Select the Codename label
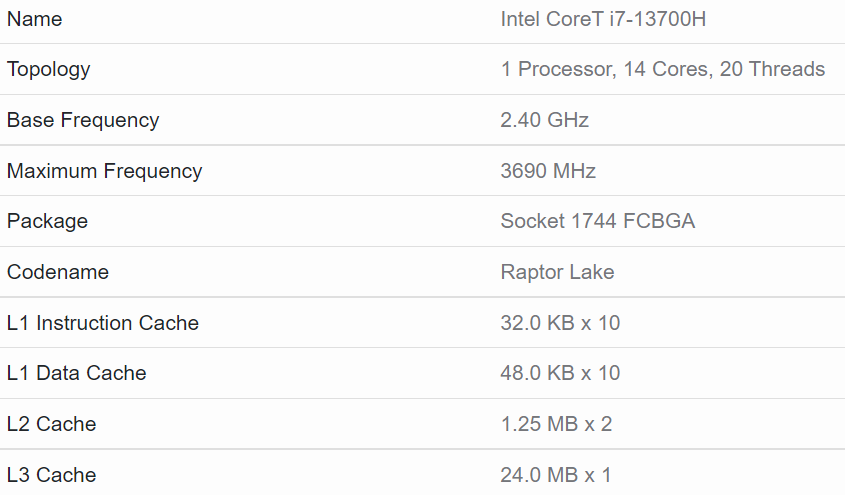 click(x=58, y=272)
